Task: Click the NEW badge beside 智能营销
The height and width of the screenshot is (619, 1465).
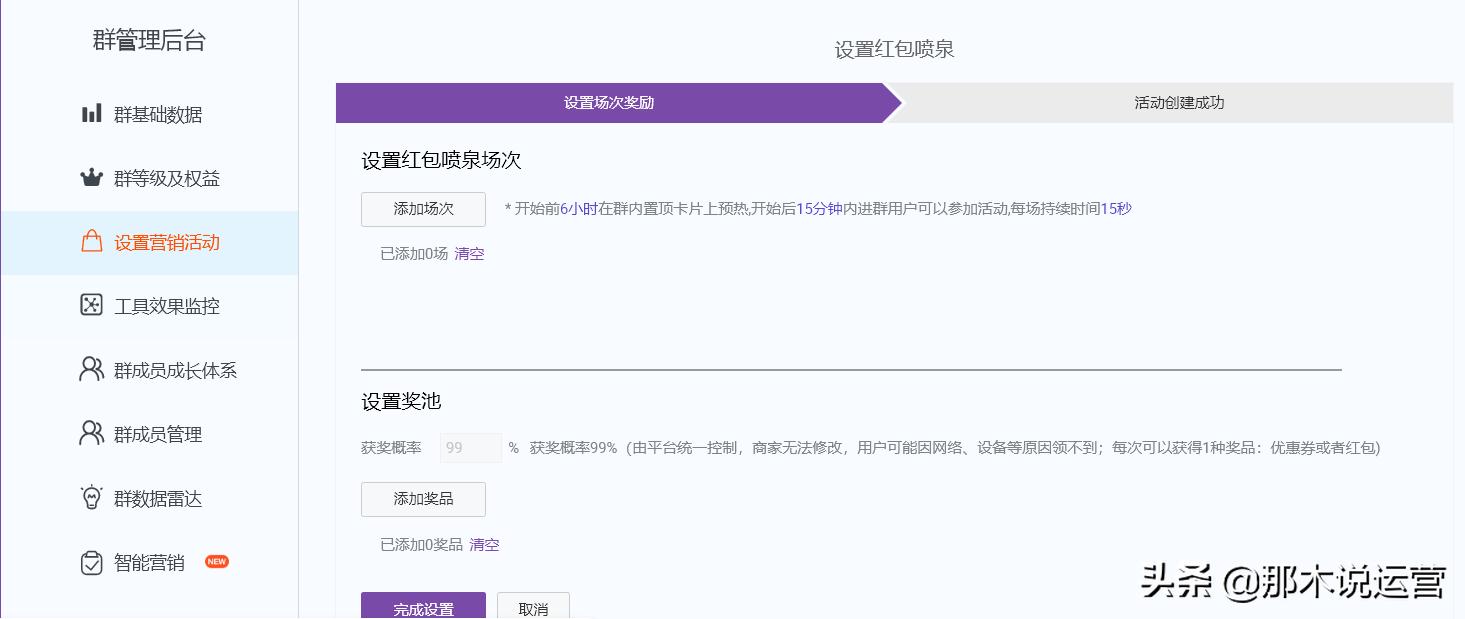Action: 216,562
